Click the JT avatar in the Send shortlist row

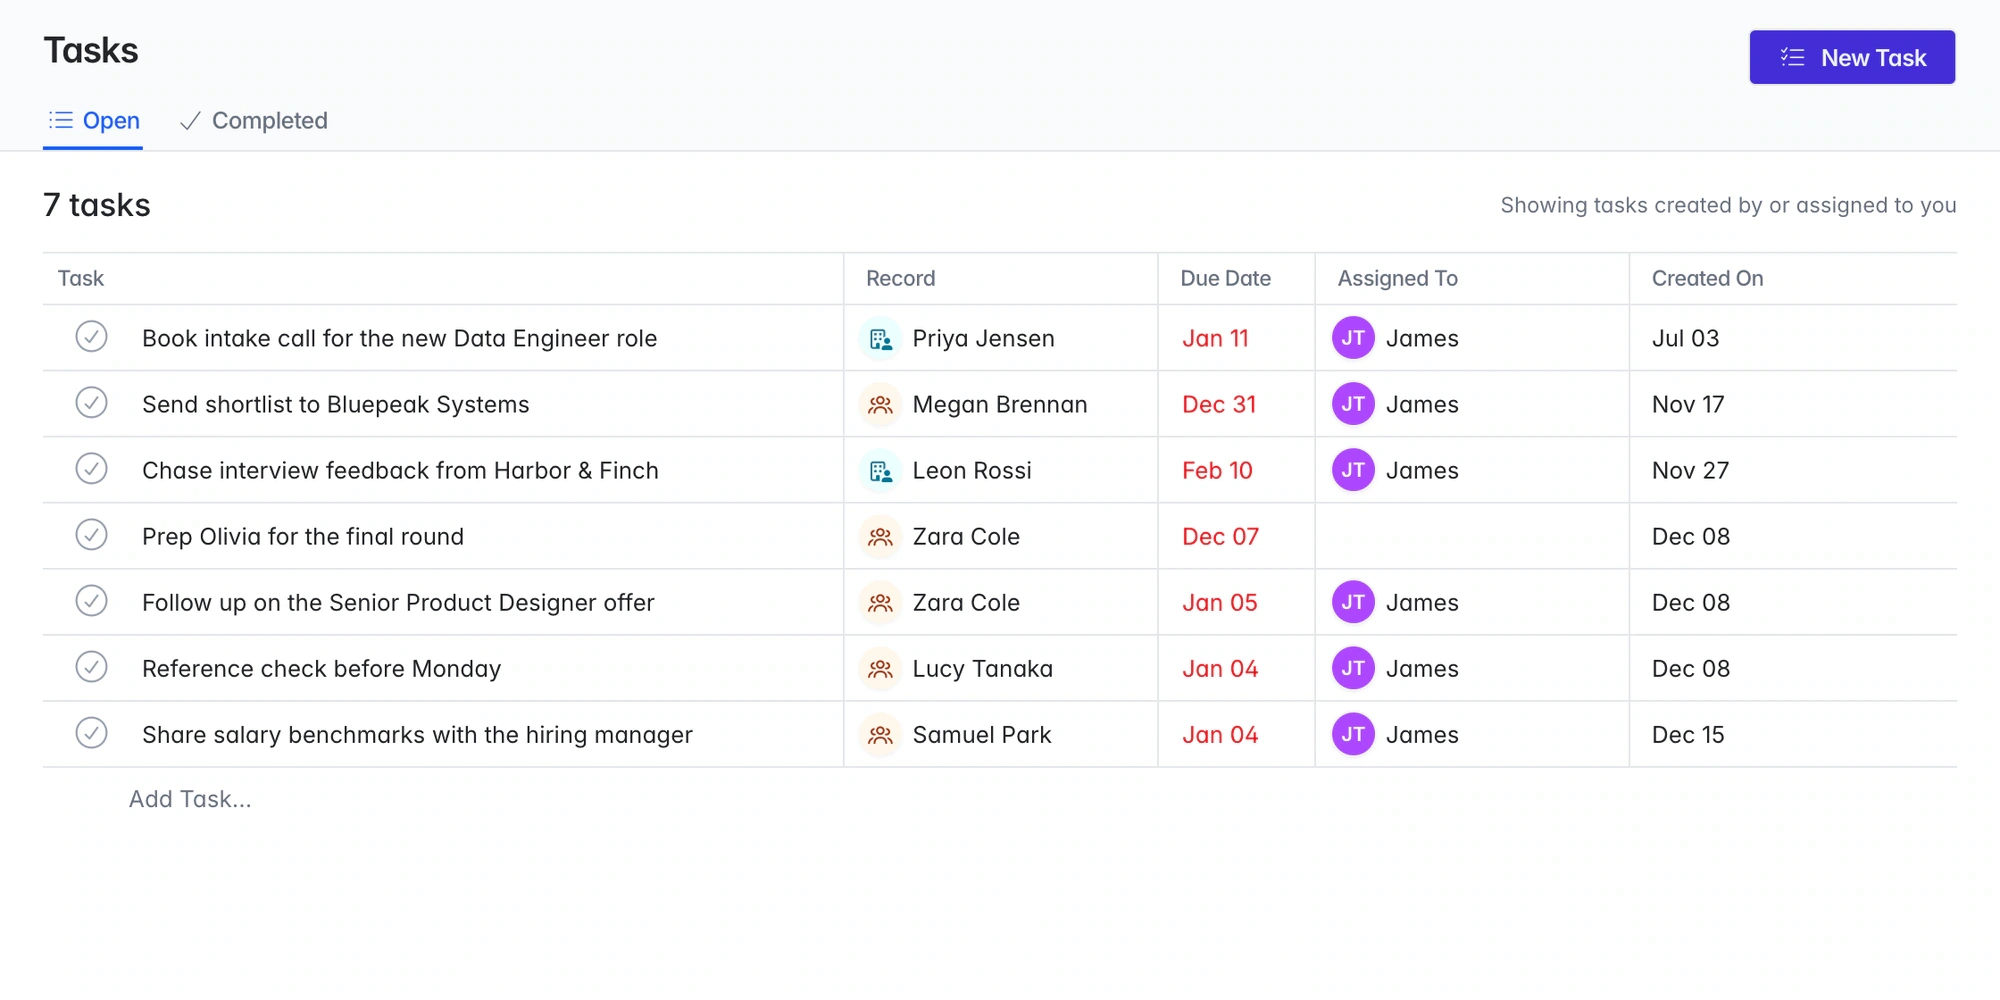click(1353, 404)
